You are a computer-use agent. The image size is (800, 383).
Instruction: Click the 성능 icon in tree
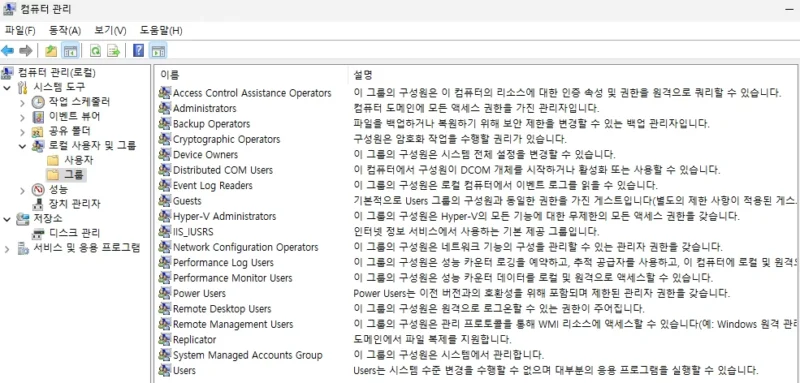39,190
